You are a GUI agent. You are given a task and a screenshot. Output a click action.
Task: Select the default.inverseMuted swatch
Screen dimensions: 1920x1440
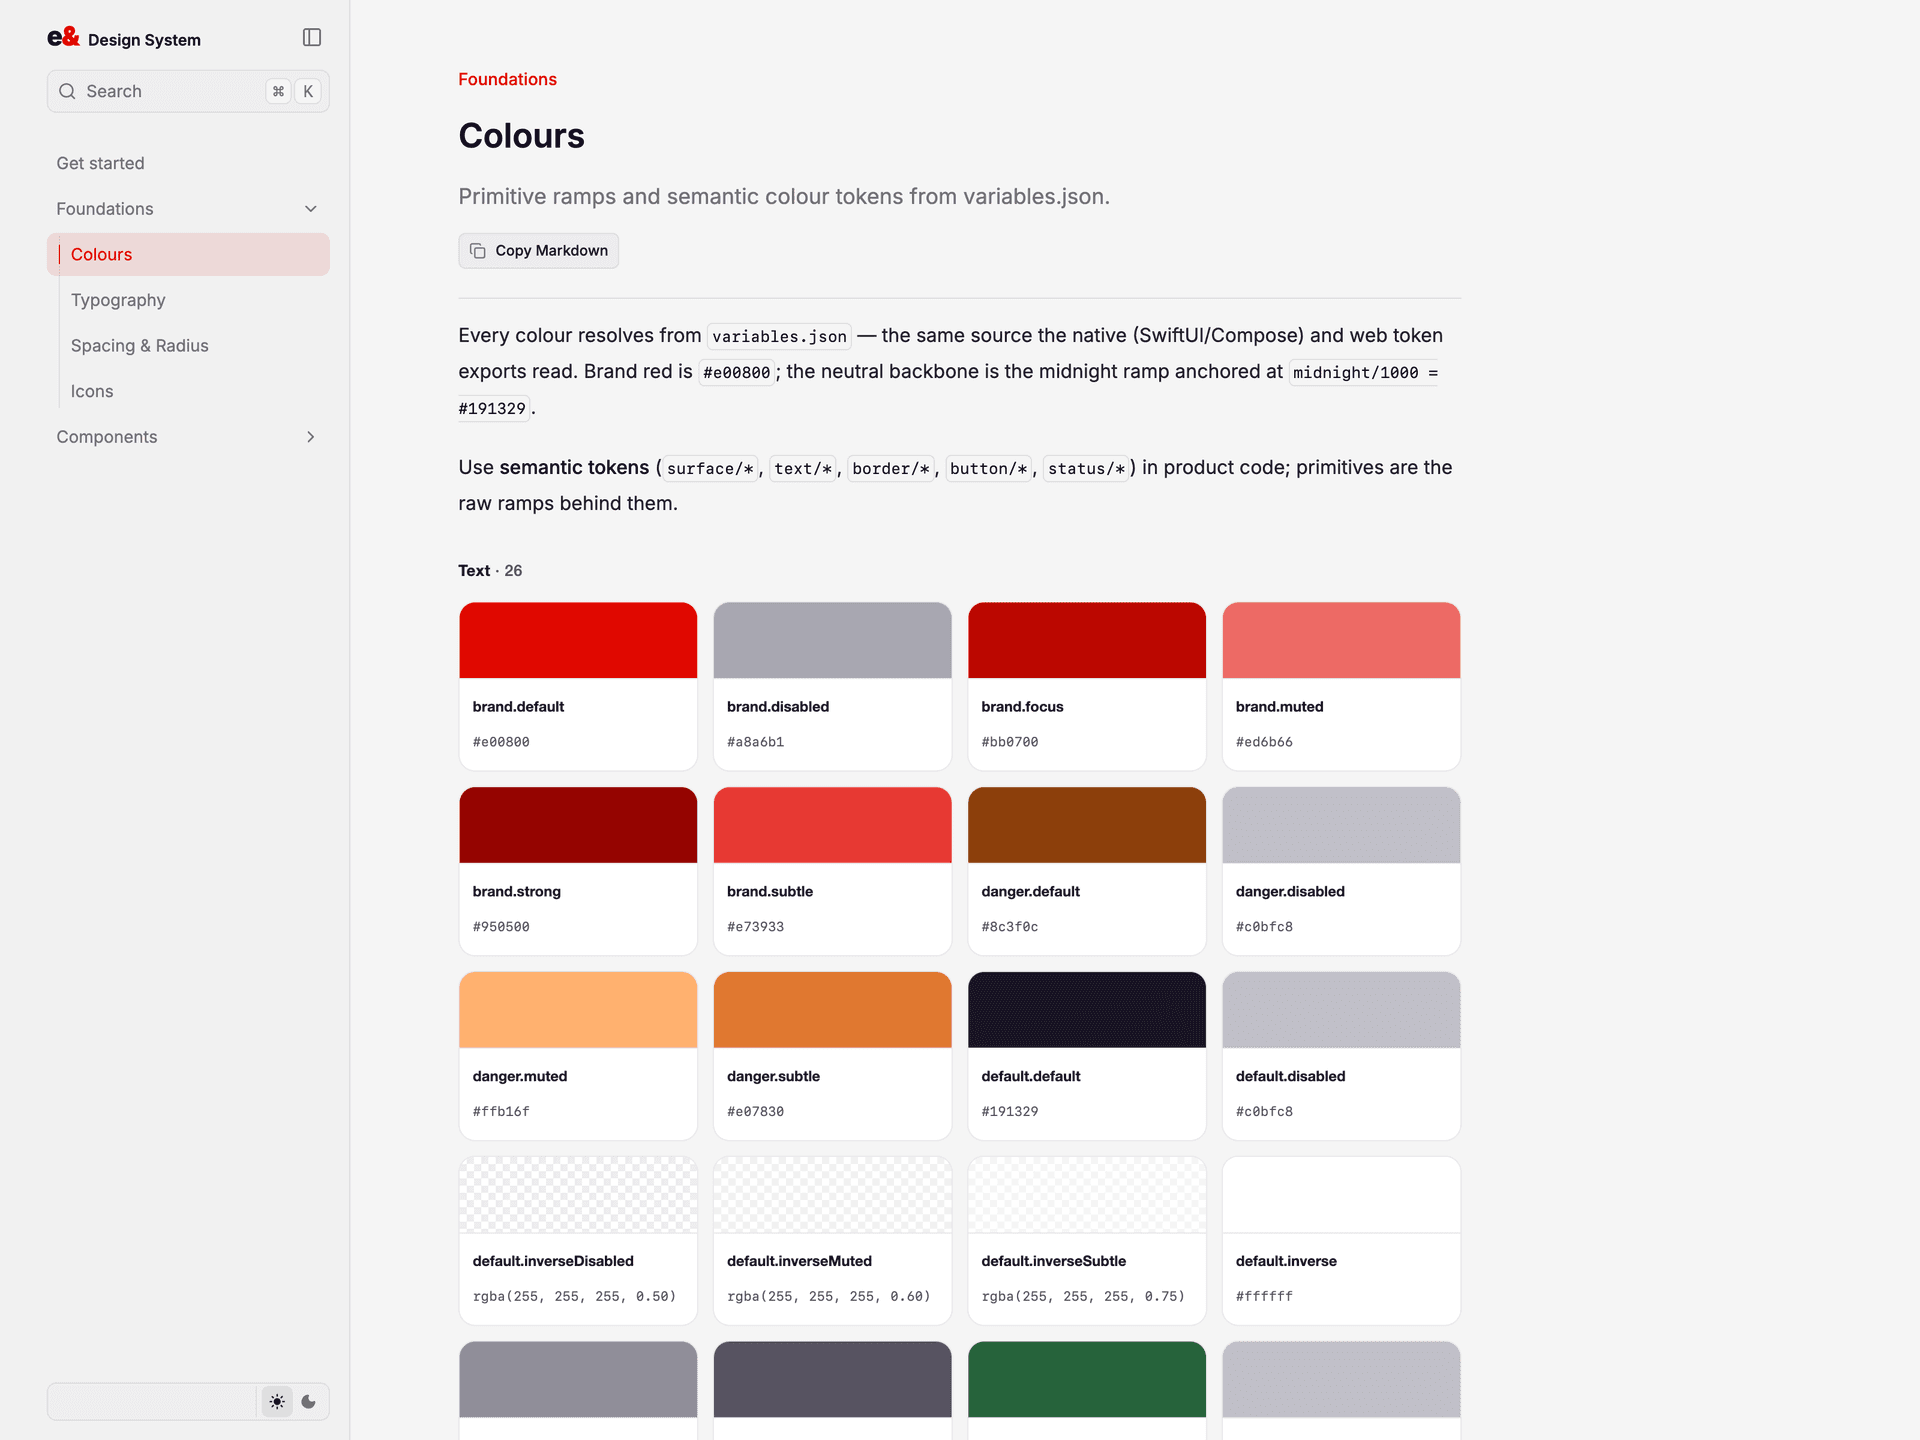point(833,1195)
